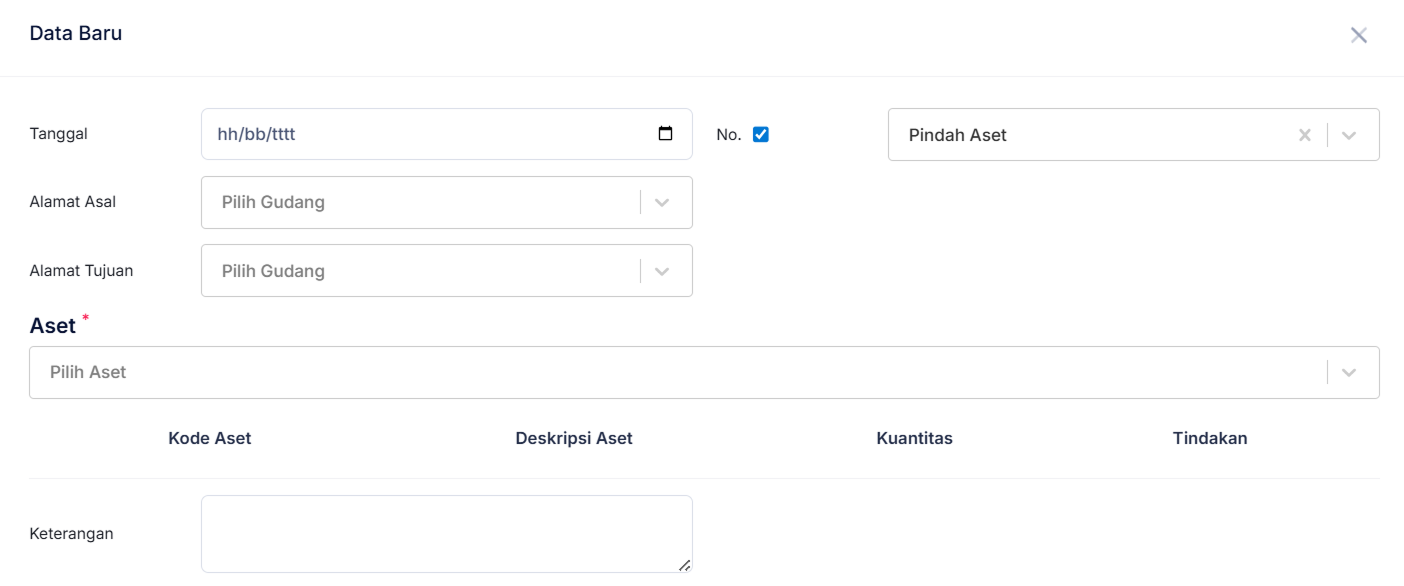Image resolution: width=1404 pixels, height=586 pixels.
Task: Click the Kuantitas column header
Action: 914,438
